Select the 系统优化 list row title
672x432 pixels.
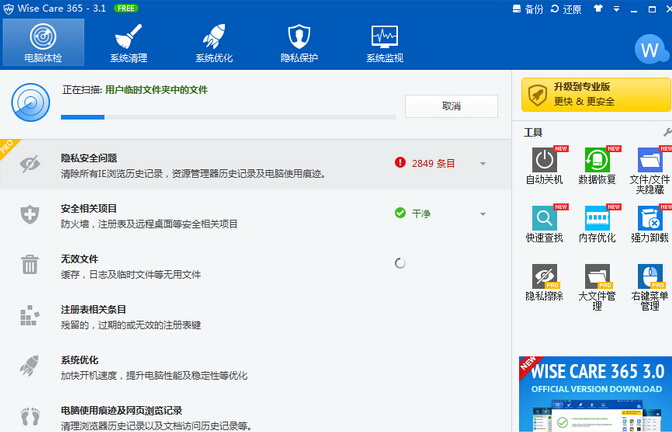click(x=80, y=360)
